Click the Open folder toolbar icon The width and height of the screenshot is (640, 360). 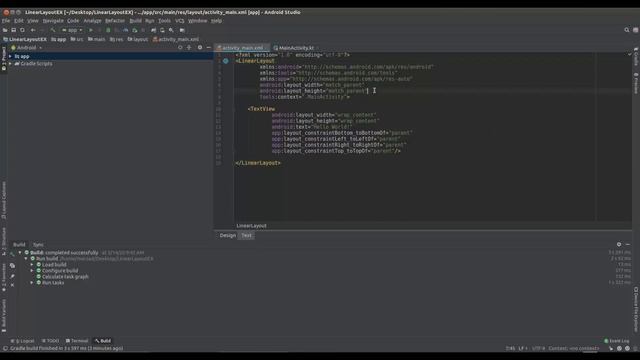pyautogui.click(x=5, y=30)
